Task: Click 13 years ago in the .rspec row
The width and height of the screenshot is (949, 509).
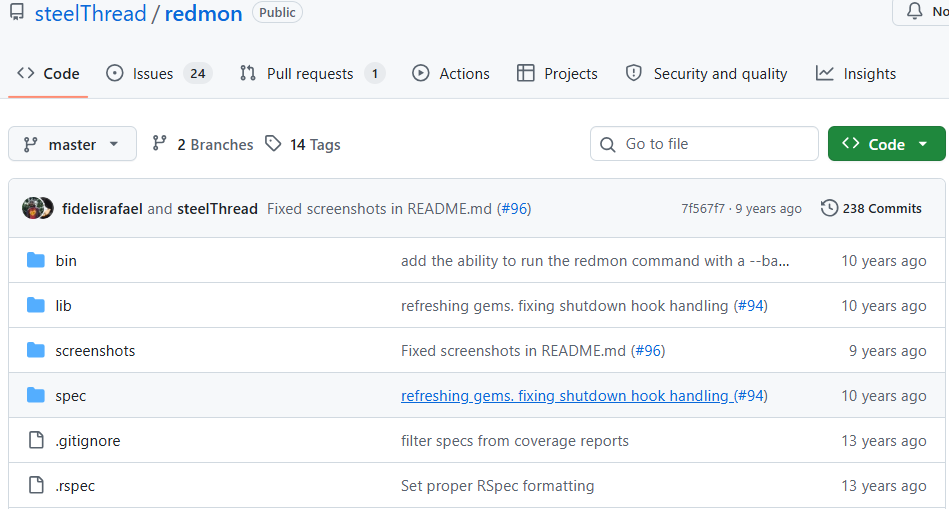Action: coord(884,485)
